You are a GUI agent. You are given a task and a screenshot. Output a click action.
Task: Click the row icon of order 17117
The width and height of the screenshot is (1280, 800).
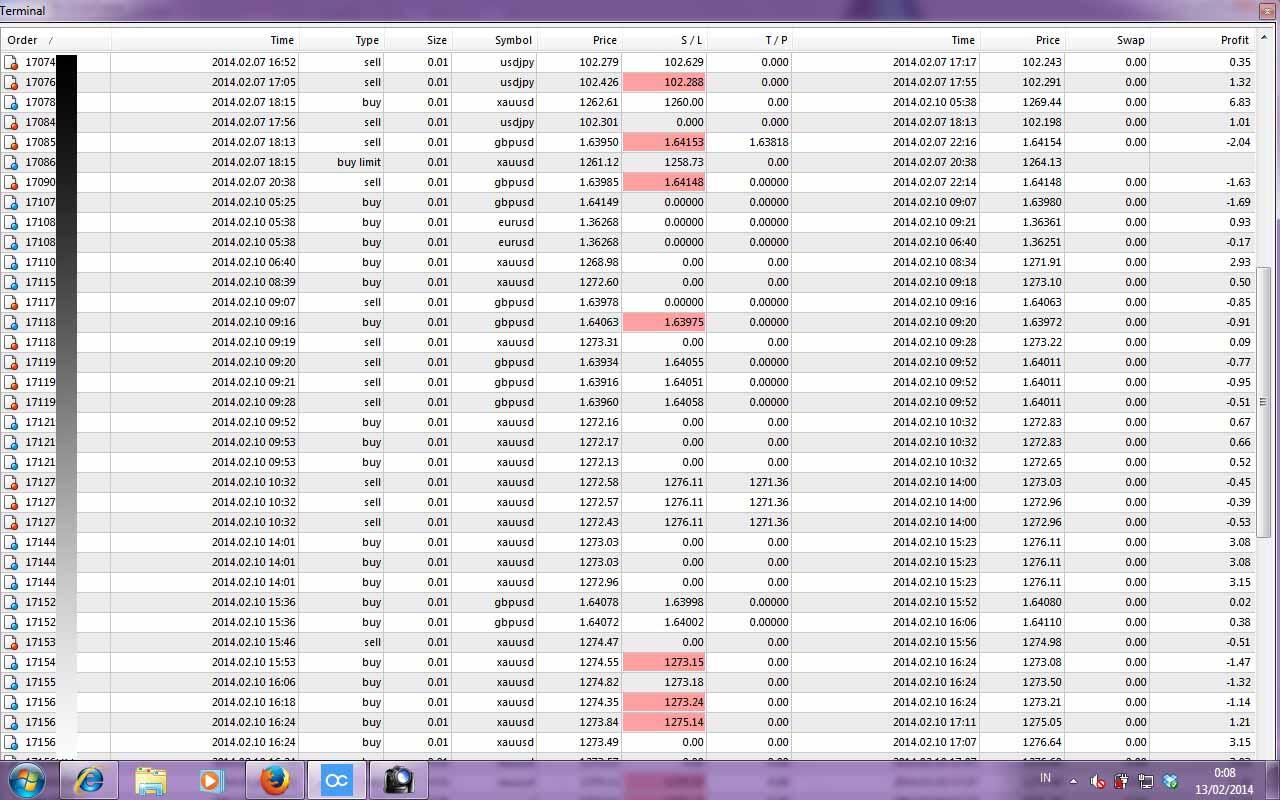coord(11,302)
